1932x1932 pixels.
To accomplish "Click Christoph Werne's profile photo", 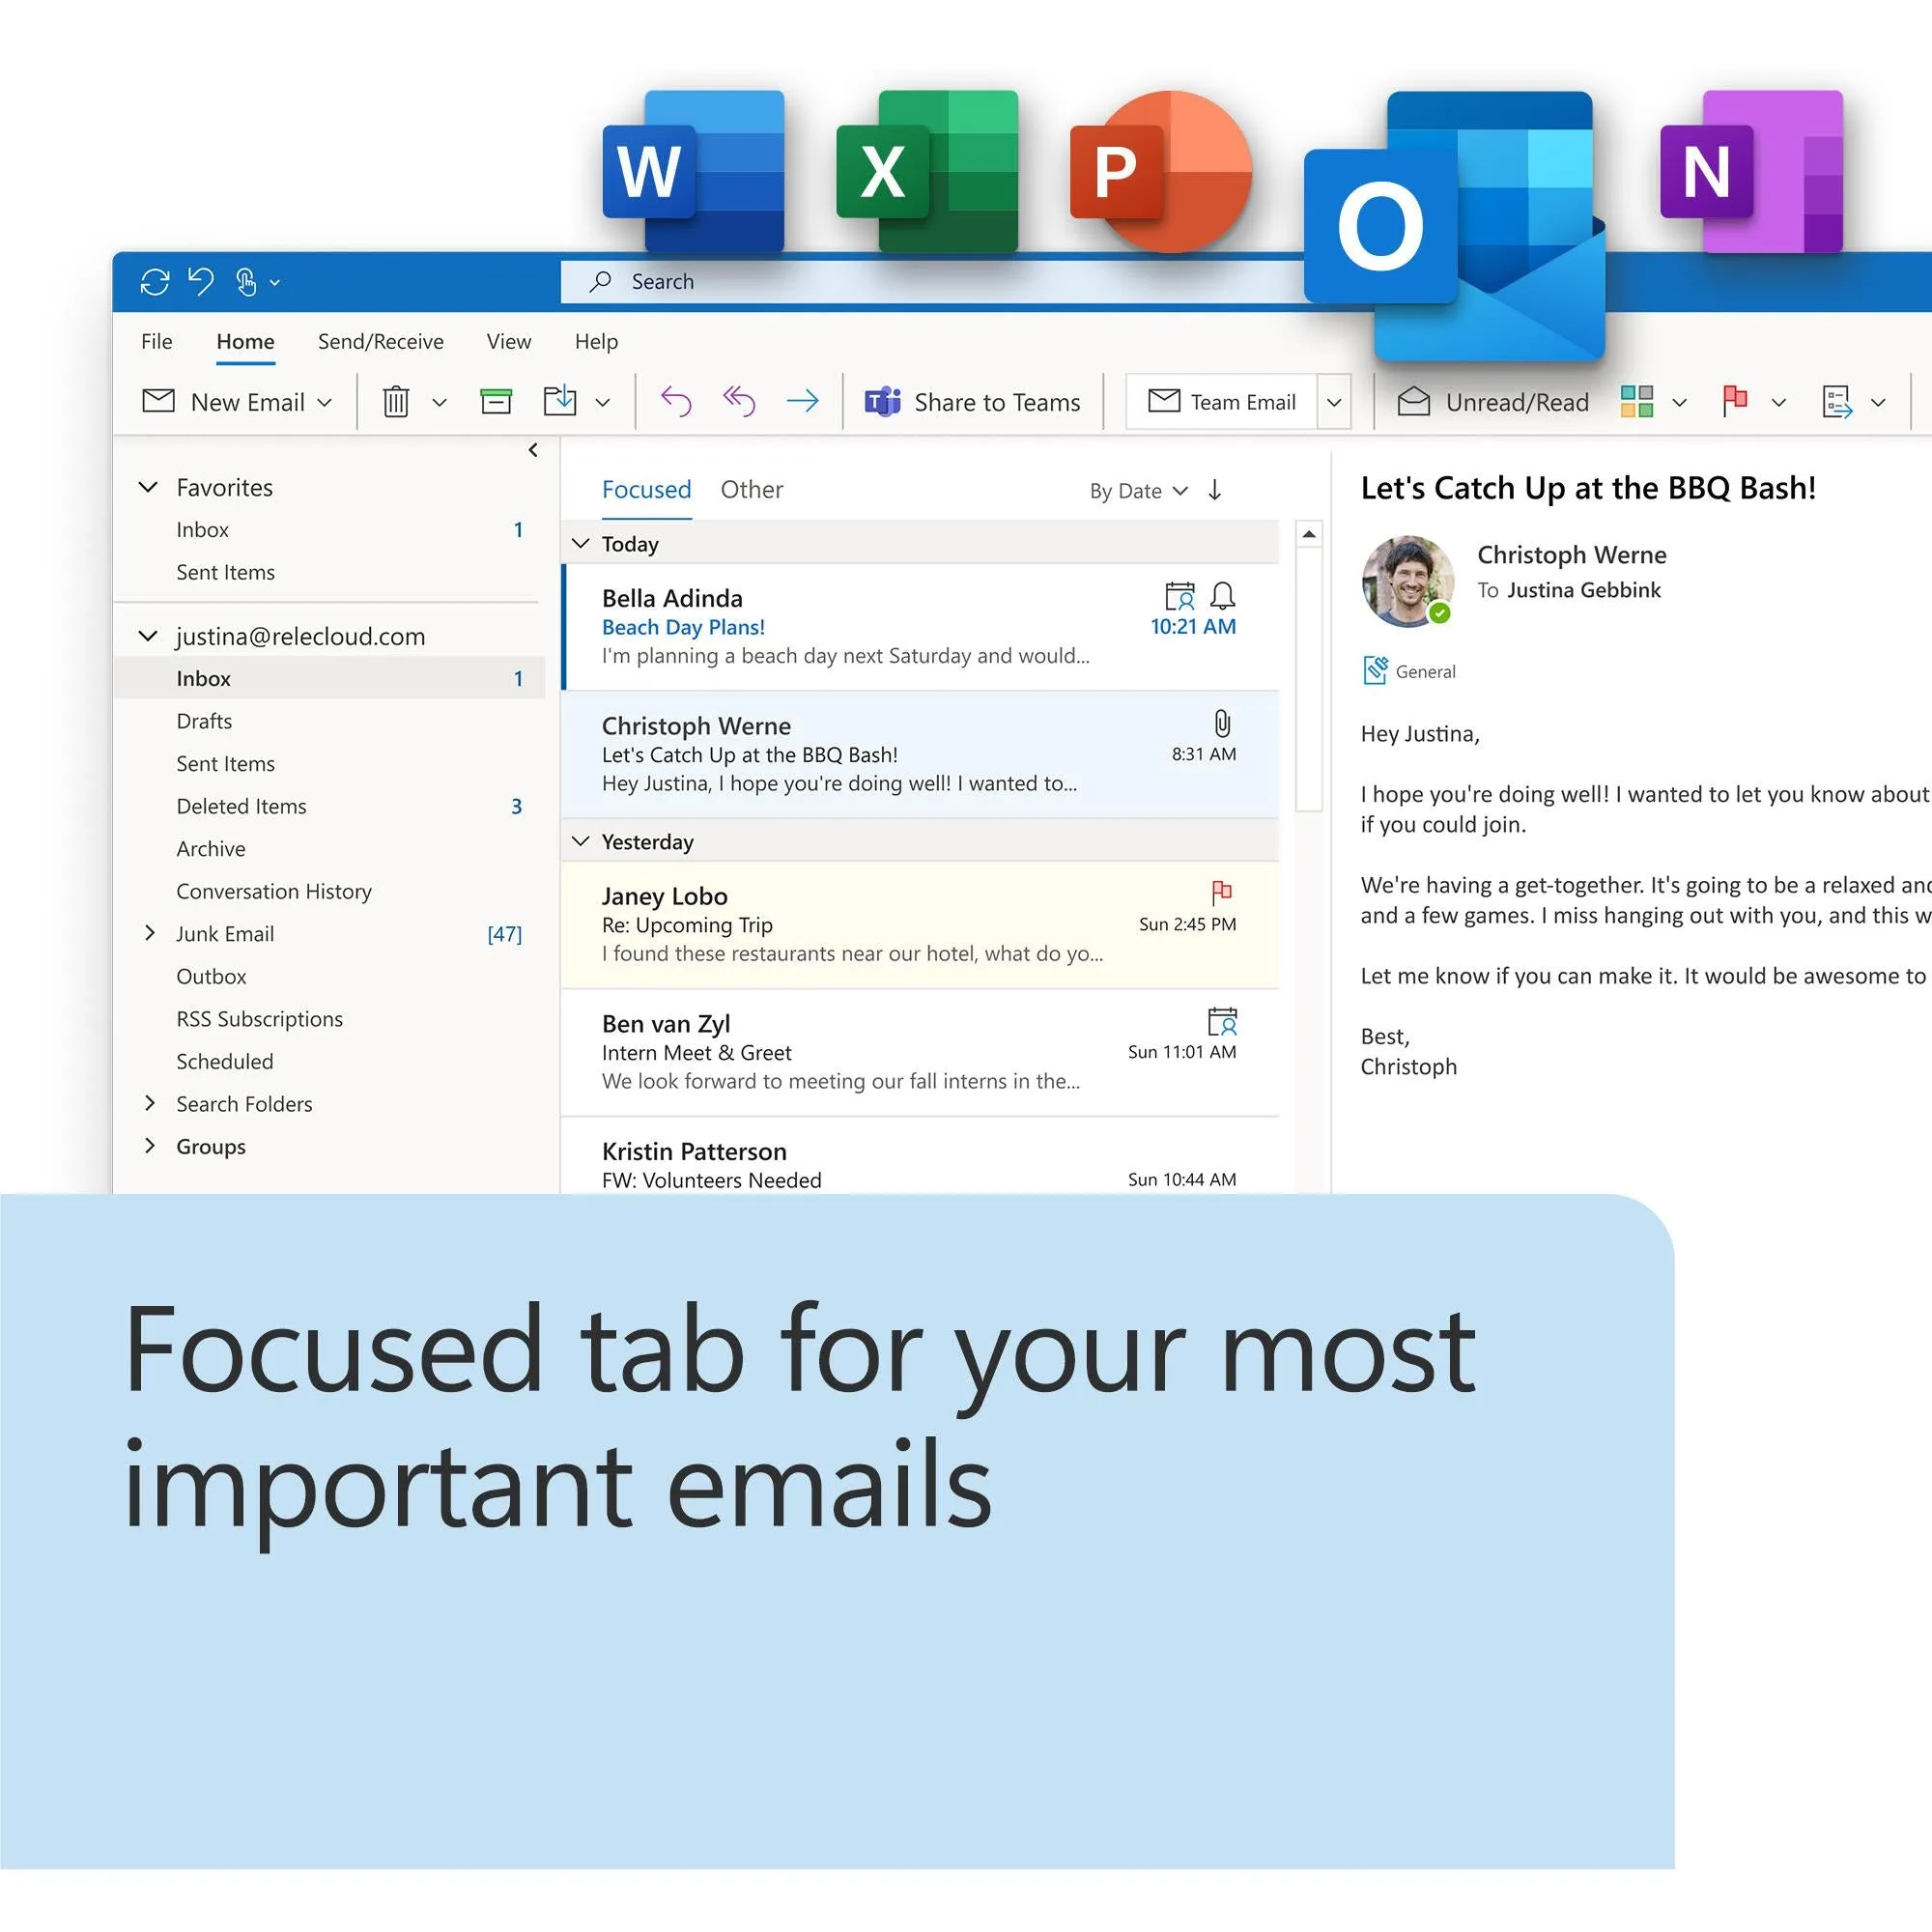I will click(x=1408, y=581).
